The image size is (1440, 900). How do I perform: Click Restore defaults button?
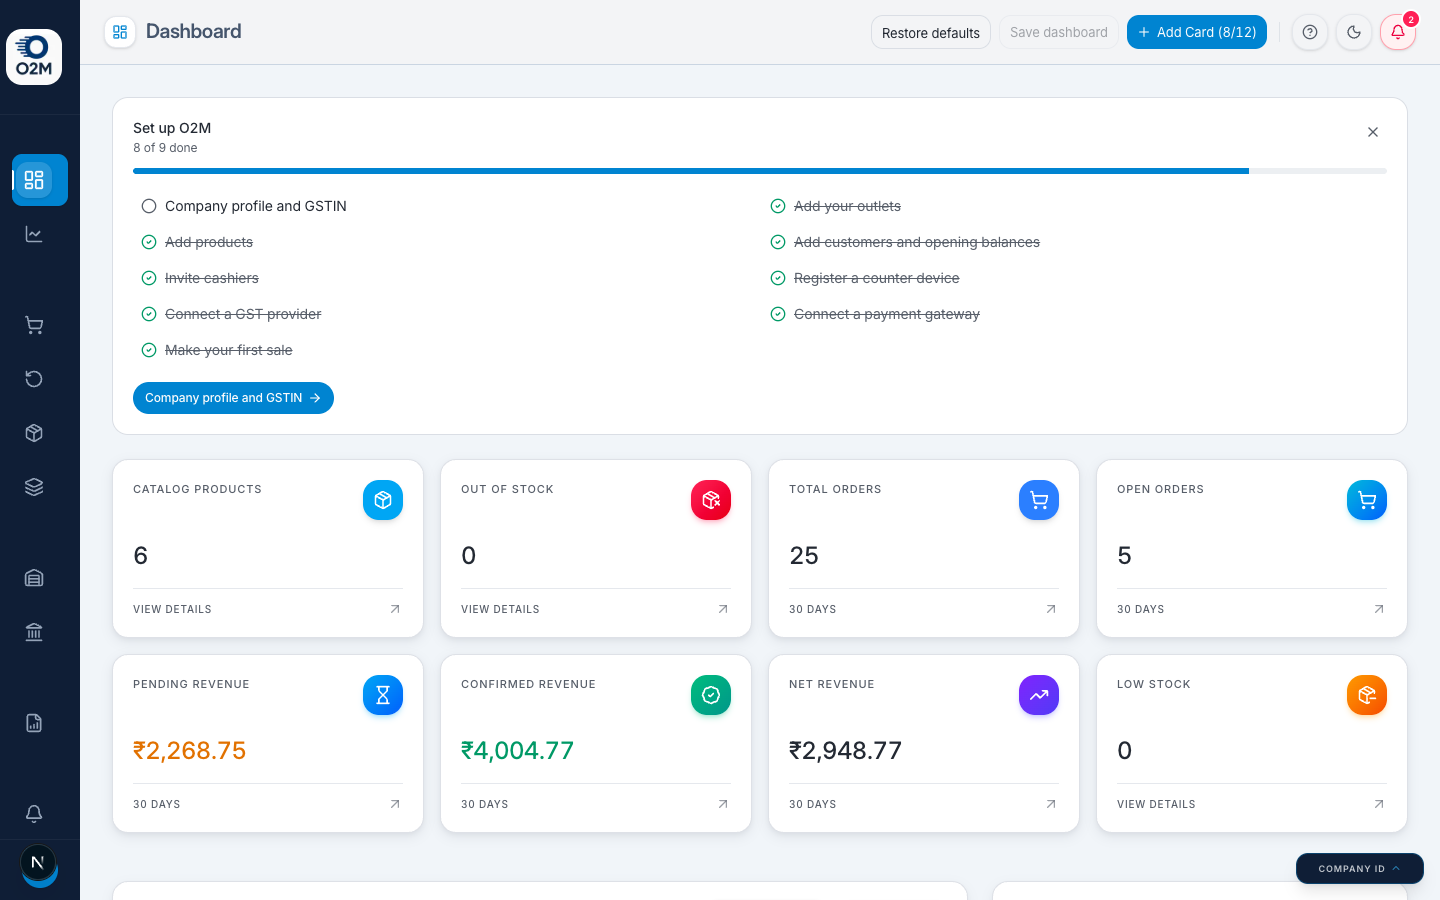(931, 32)
